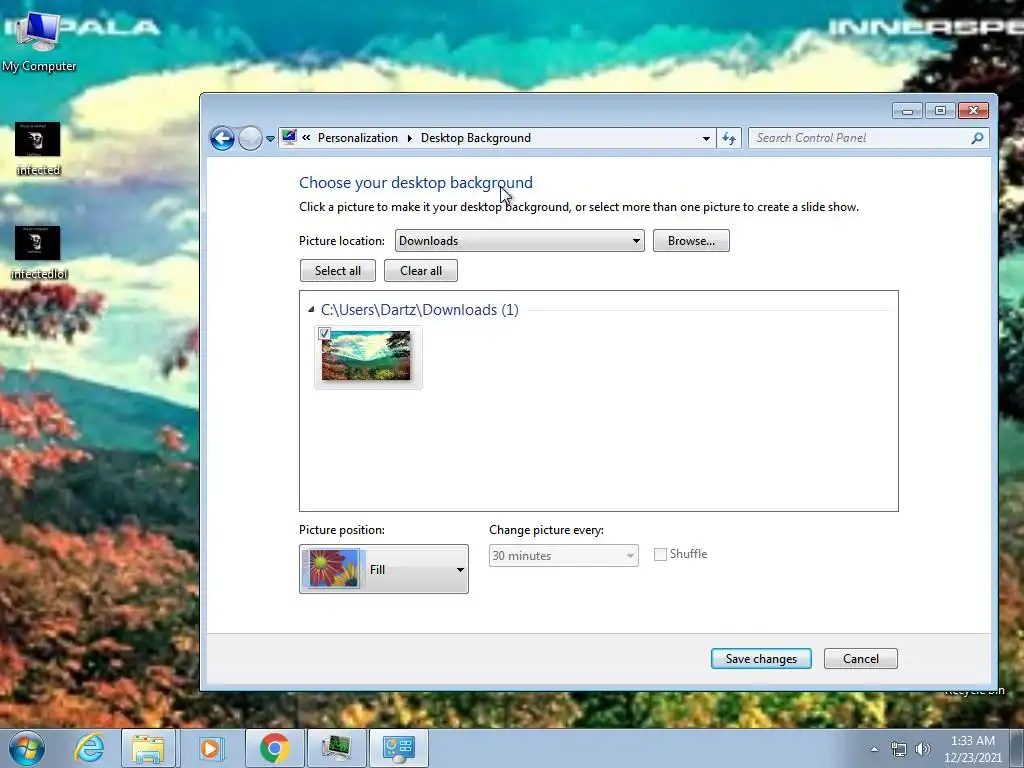This screenshot has height=768, width=1024.
Task: Open the 30 minutes interval dropdown
Action: (564, 555)
